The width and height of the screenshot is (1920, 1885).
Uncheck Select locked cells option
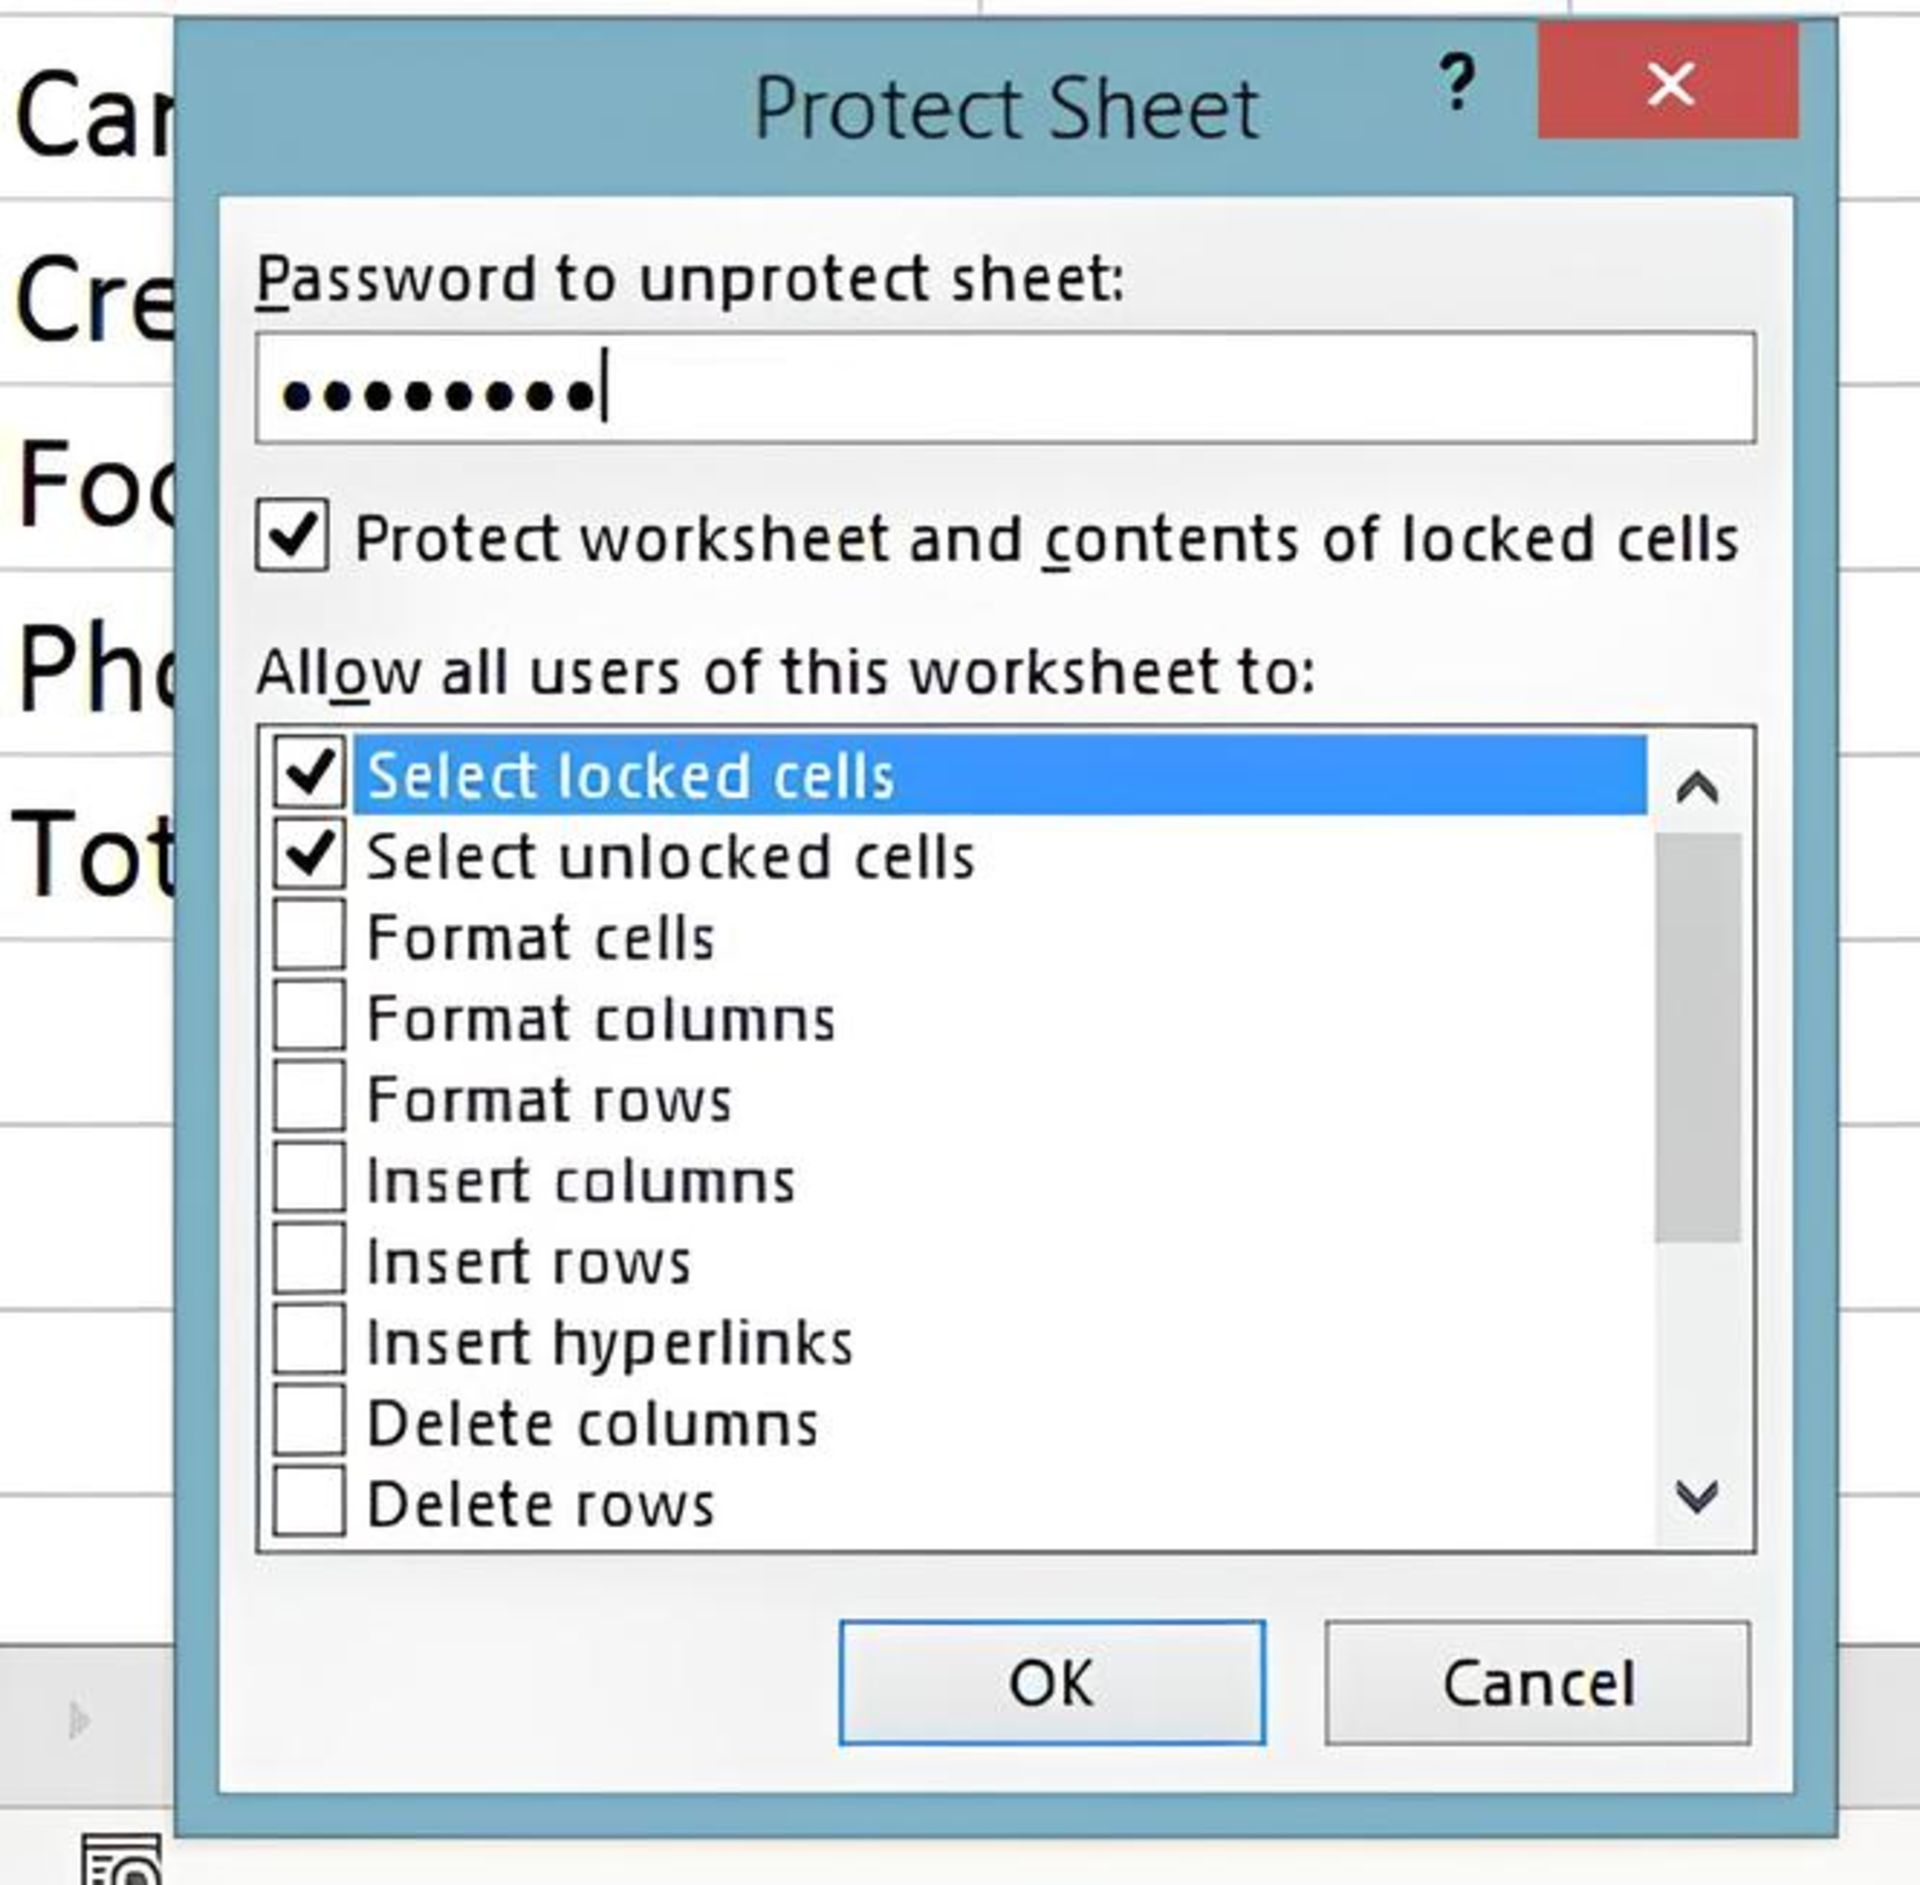pos(309,773)
